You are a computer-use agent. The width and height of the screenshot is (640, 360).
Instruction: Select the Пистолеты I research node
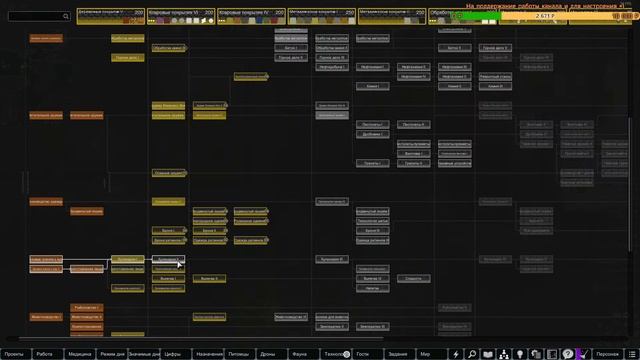[373, 124]
